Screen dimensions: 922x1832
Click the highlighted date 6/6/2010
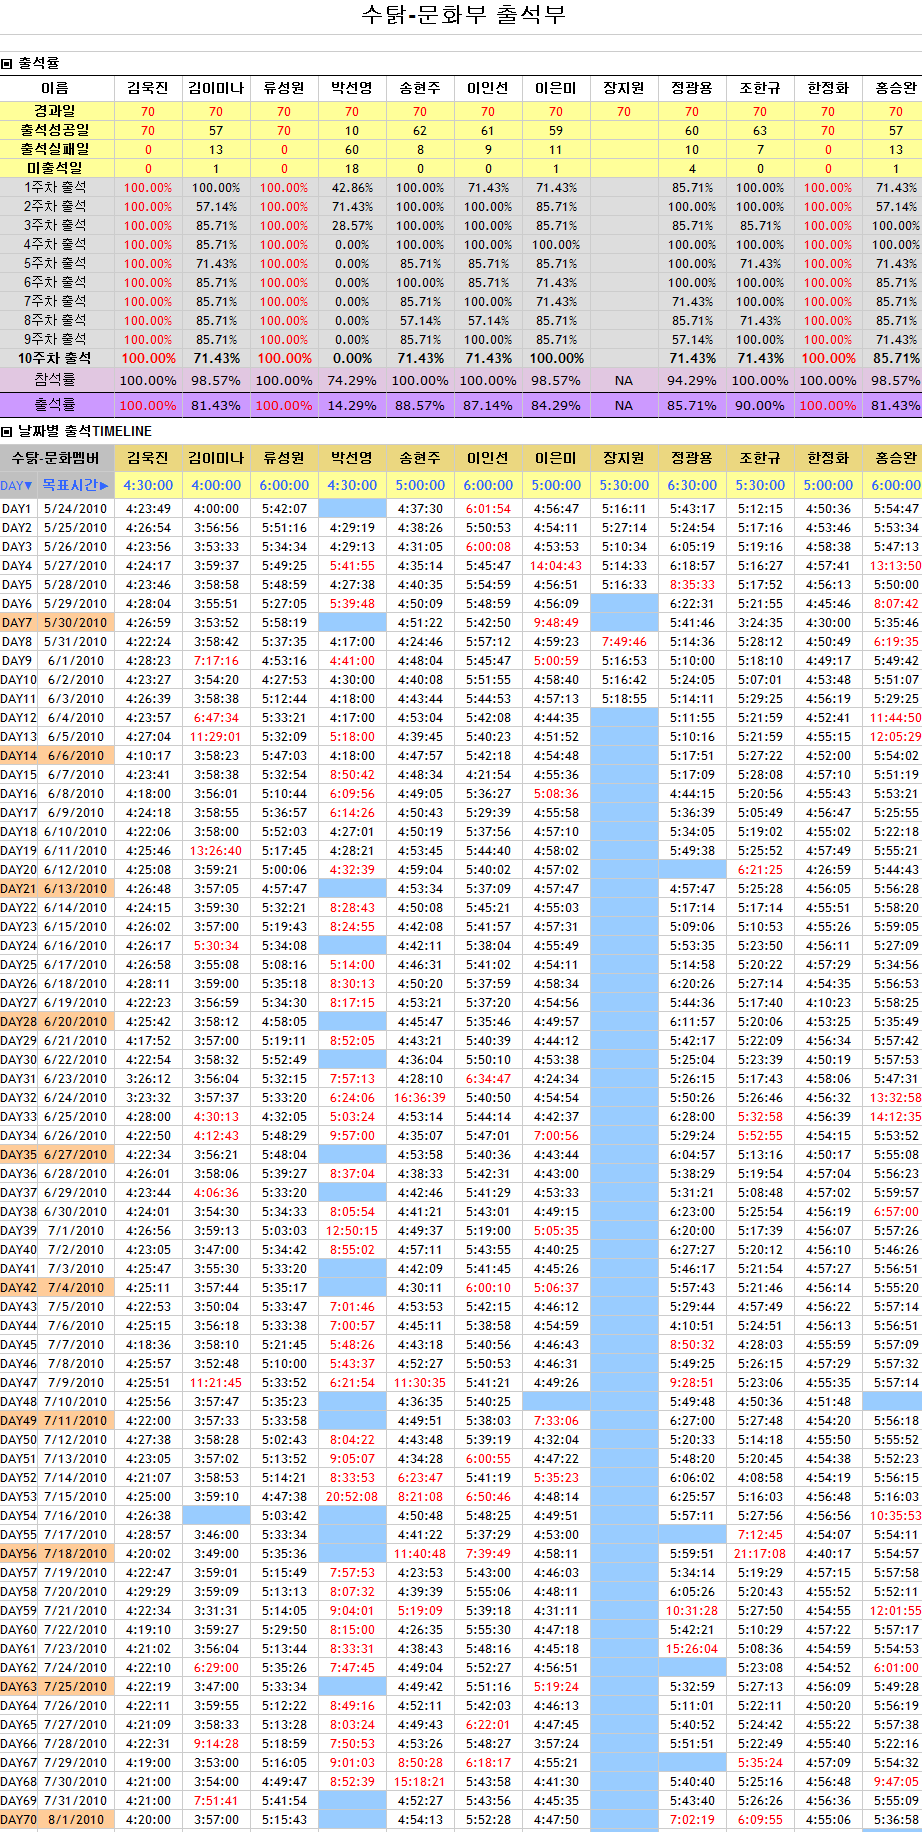tap(75, 755)
